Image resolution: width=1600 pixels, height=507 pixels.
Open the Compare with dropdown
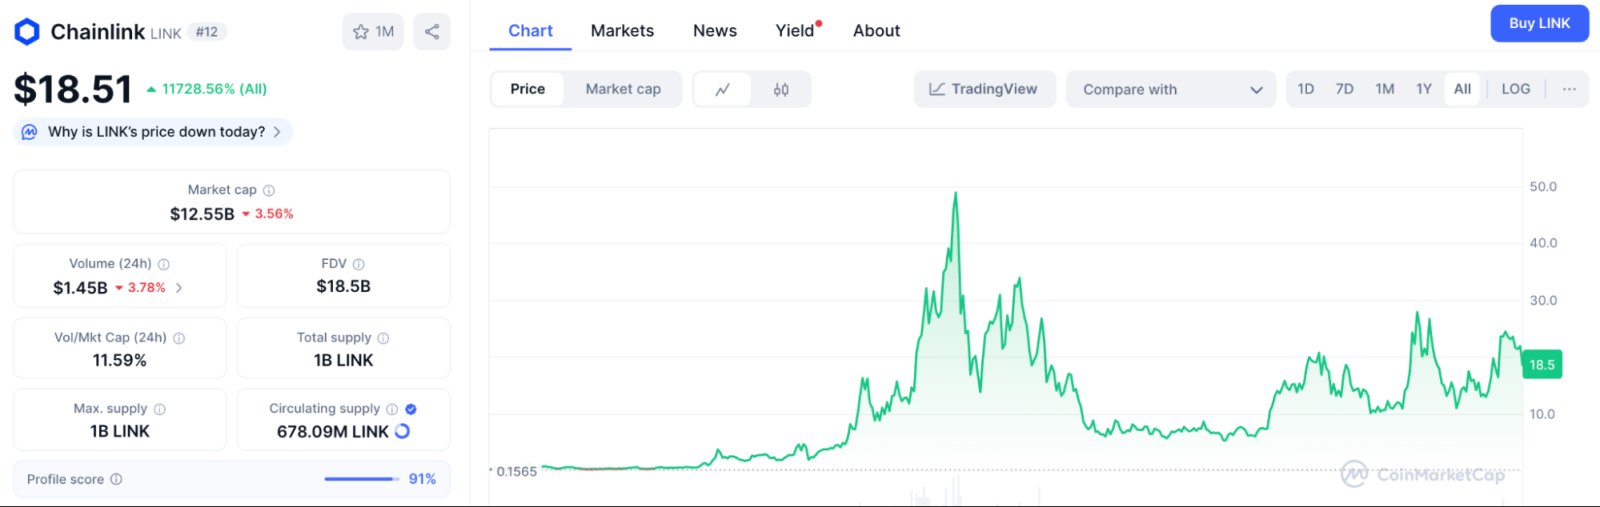coord(1171,89)
